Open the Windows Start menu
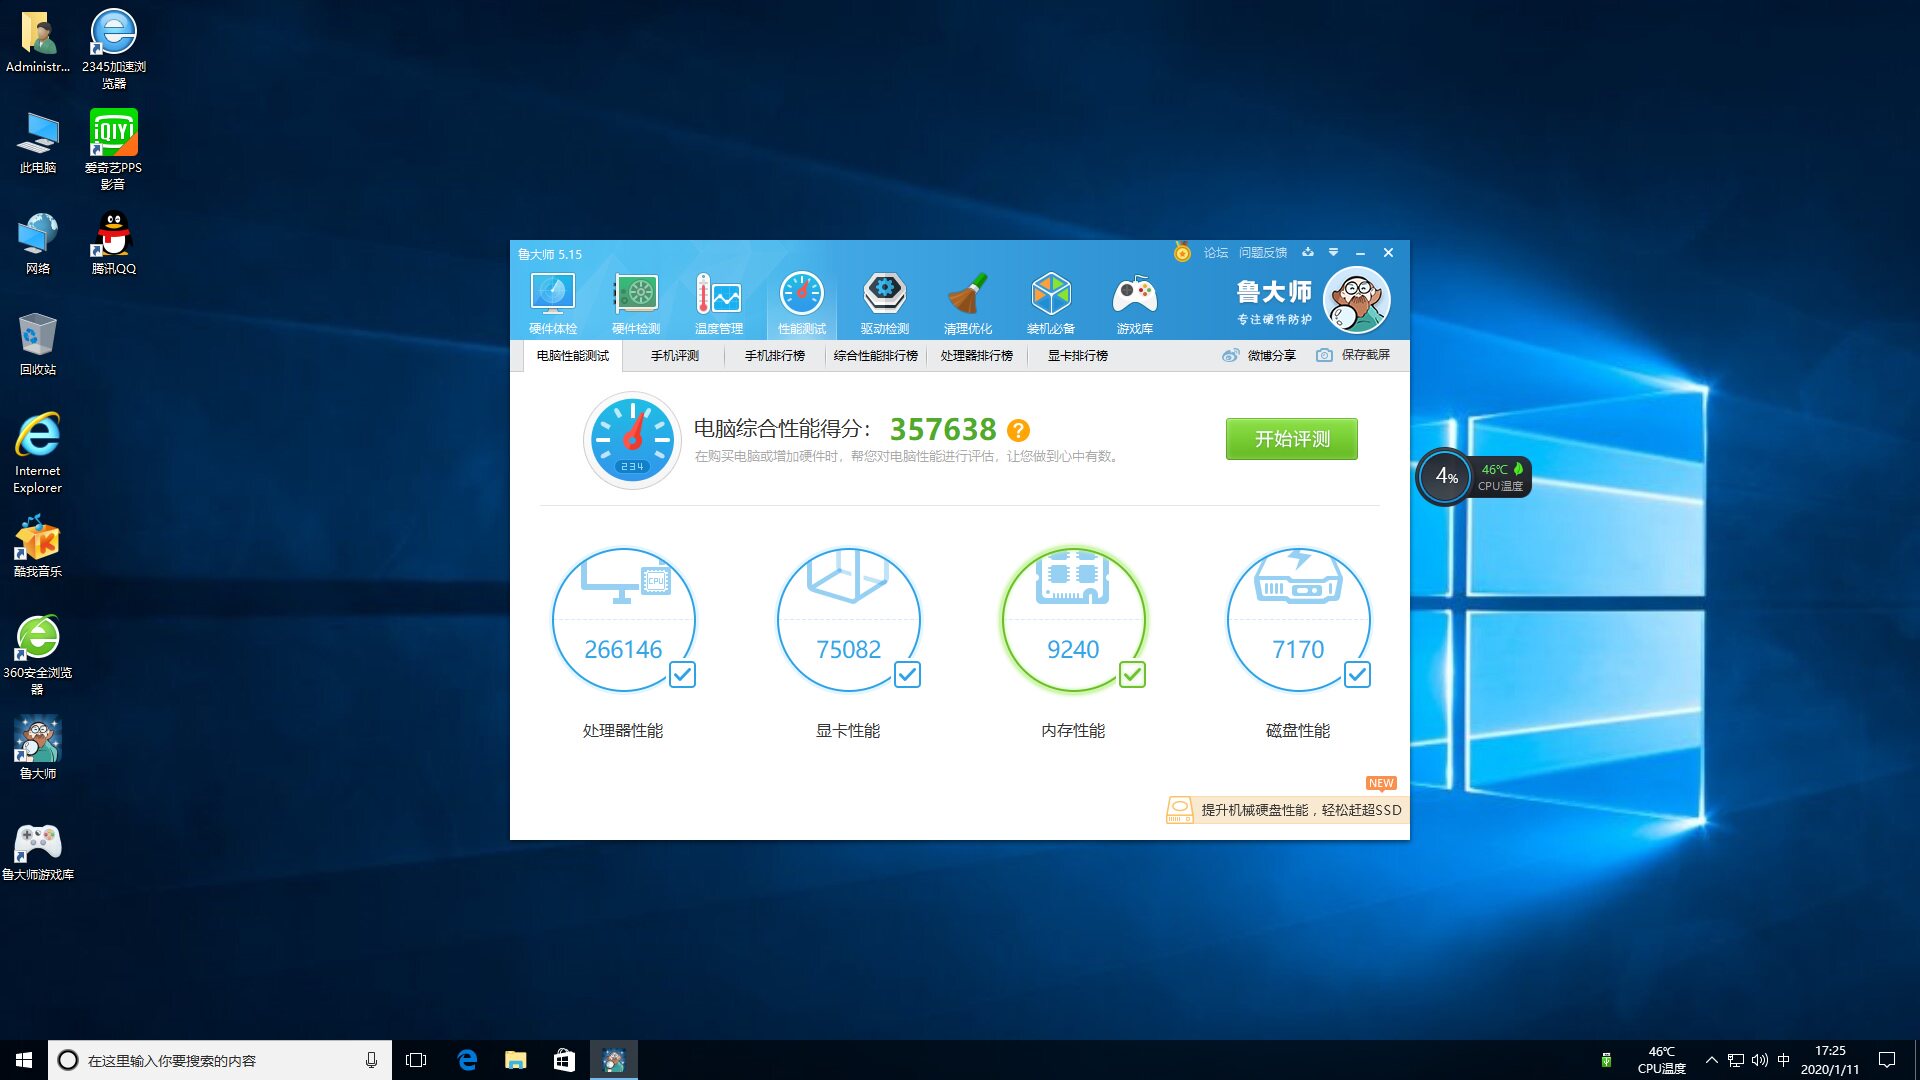 24,1060
